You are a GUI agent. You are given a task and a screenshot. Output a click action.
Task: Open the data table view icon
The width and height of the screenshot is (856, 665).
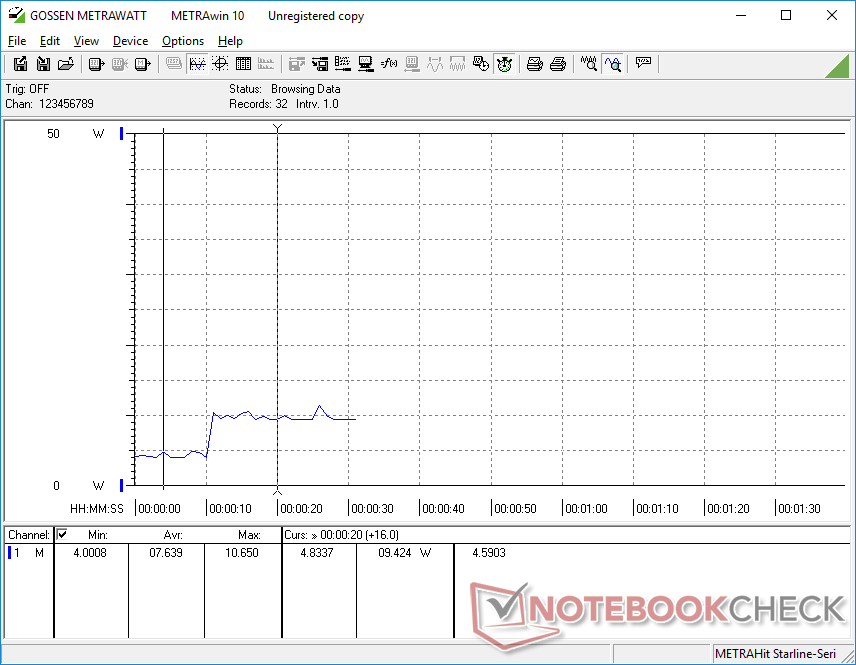point(243,64)
